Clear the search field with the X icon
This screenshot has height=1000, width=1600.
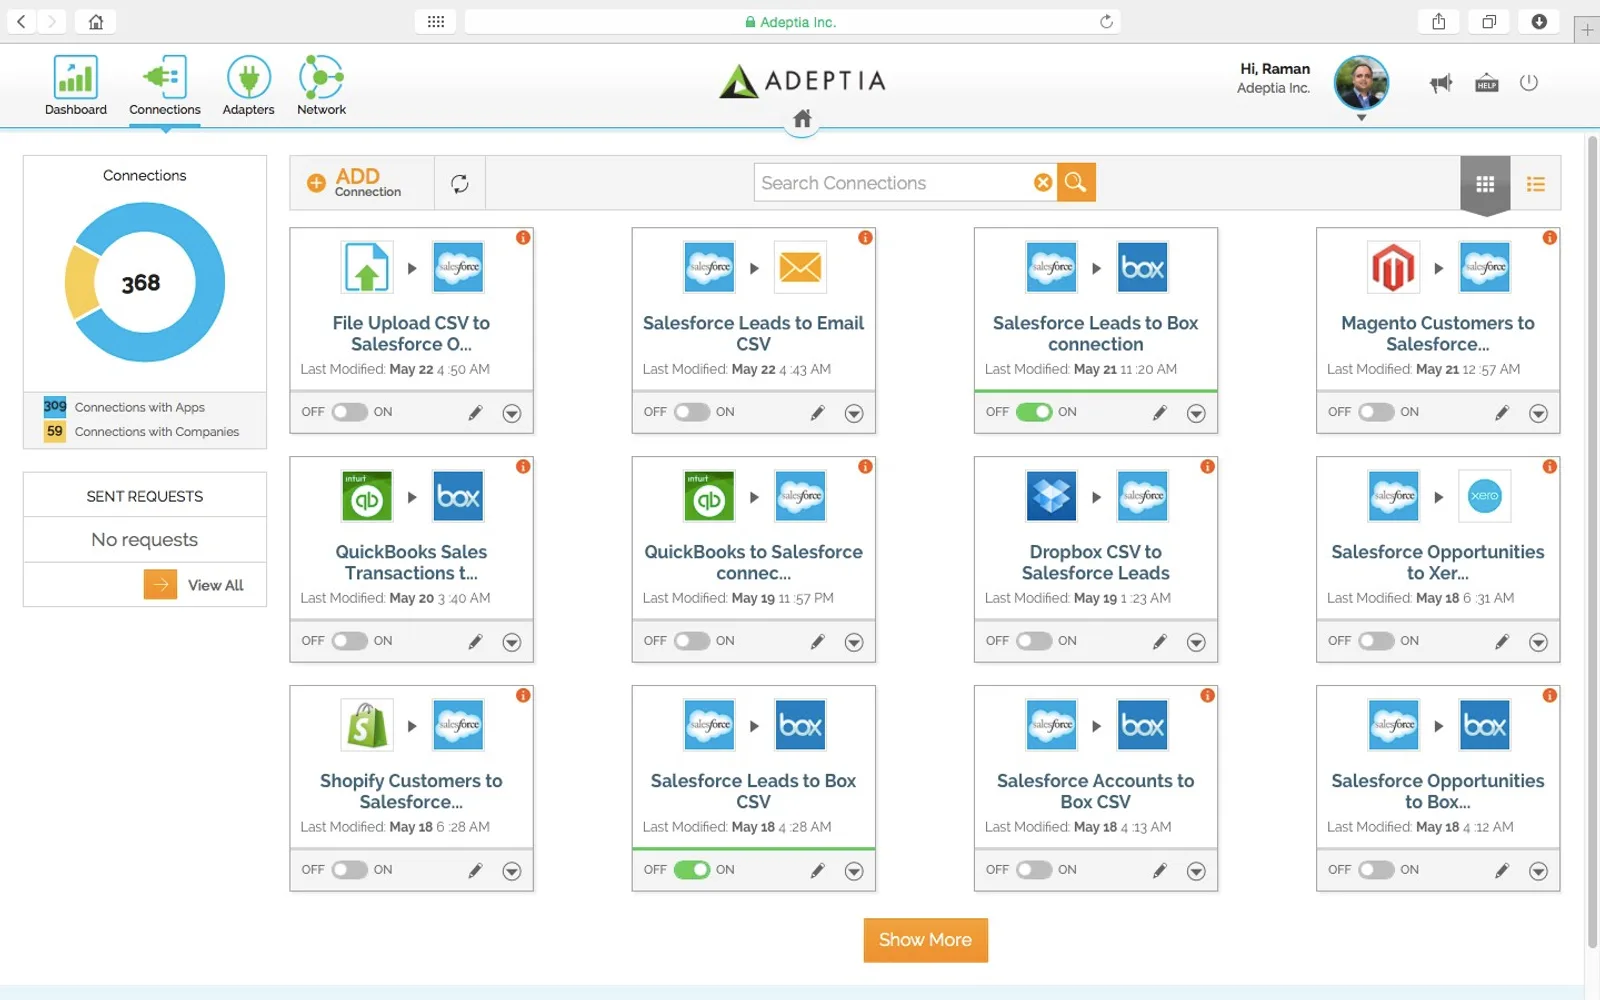pos(1043,182)
